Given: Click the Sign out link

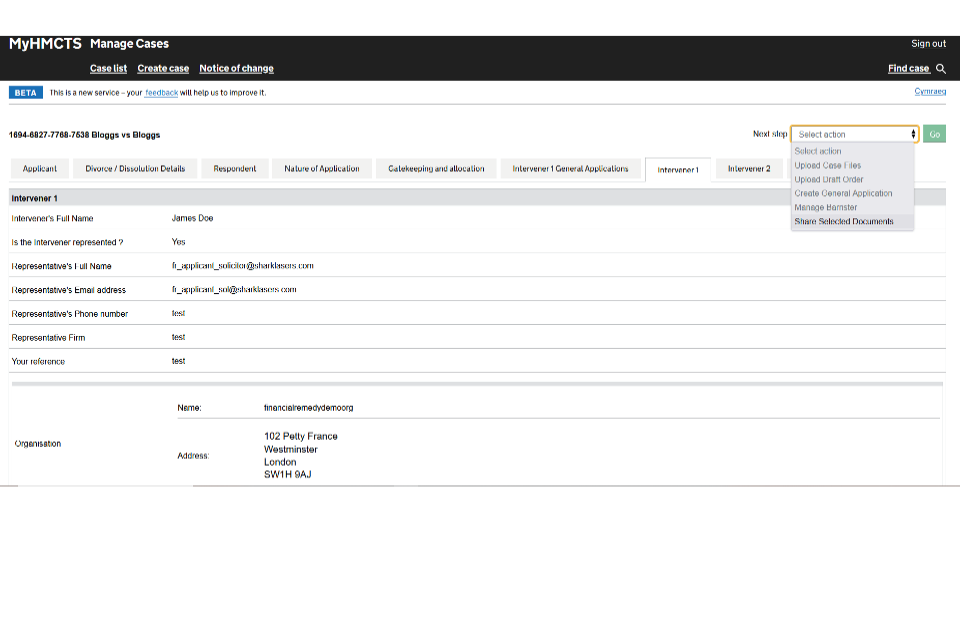Looking at the screenshot, I should pos(928,44).
